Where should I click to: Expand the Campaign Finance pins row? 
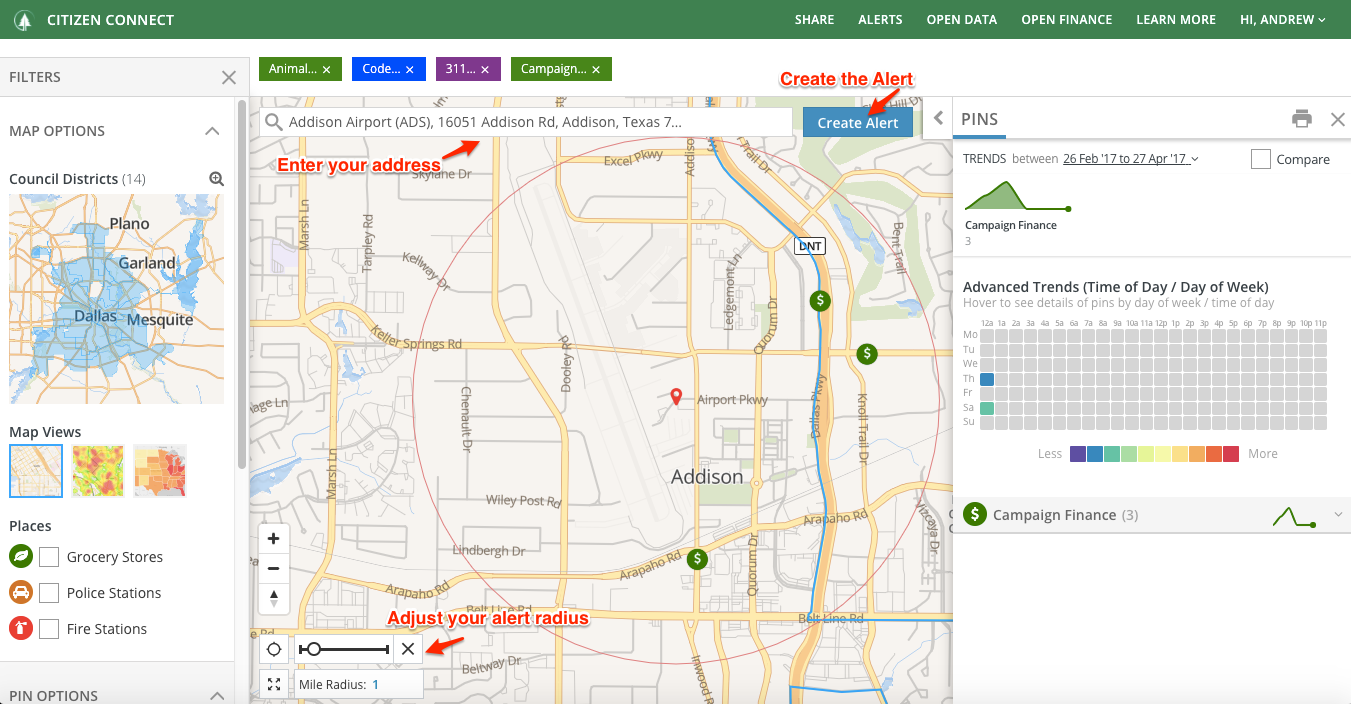(x=1339, y=515)
